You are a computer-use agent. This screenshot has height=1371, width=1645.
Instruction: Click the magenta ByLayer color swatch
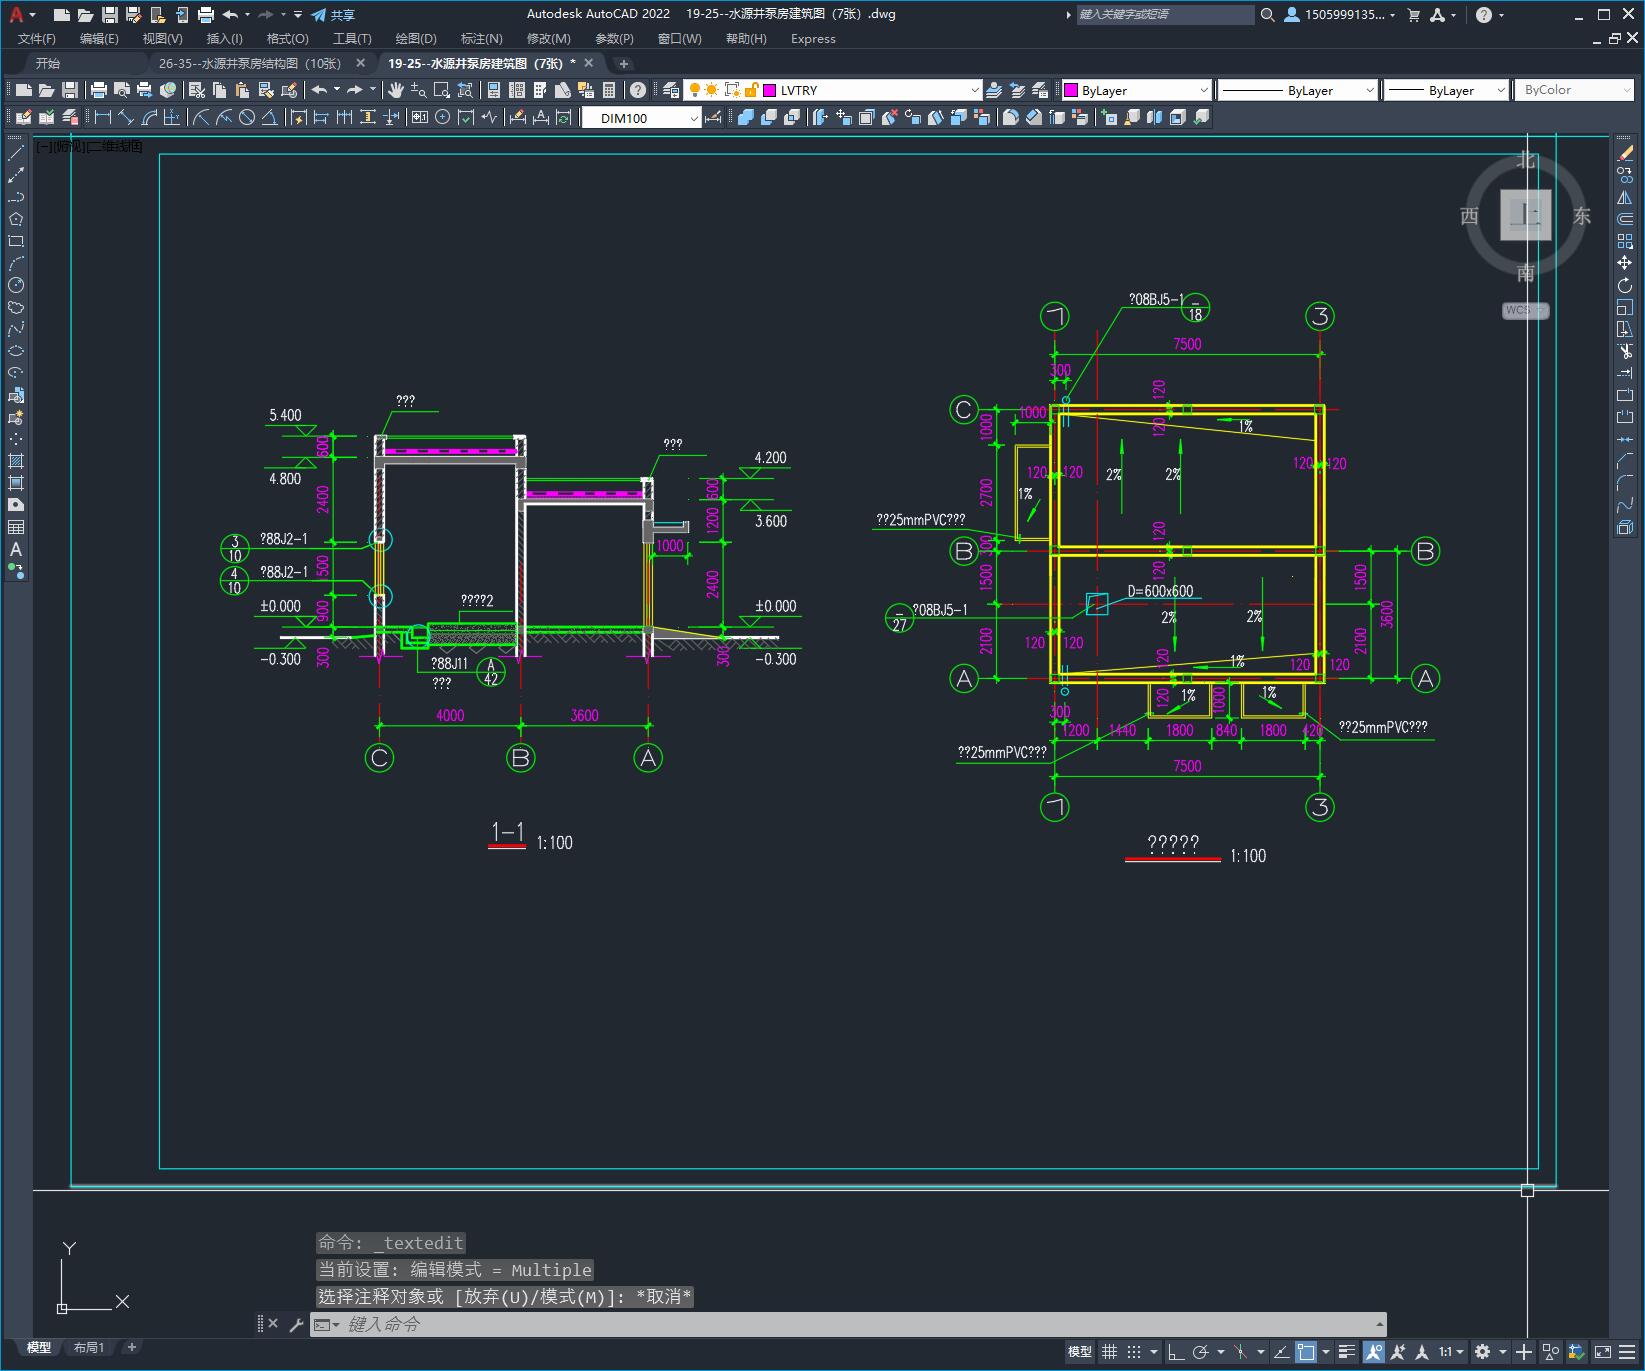tap(1071, 90)
